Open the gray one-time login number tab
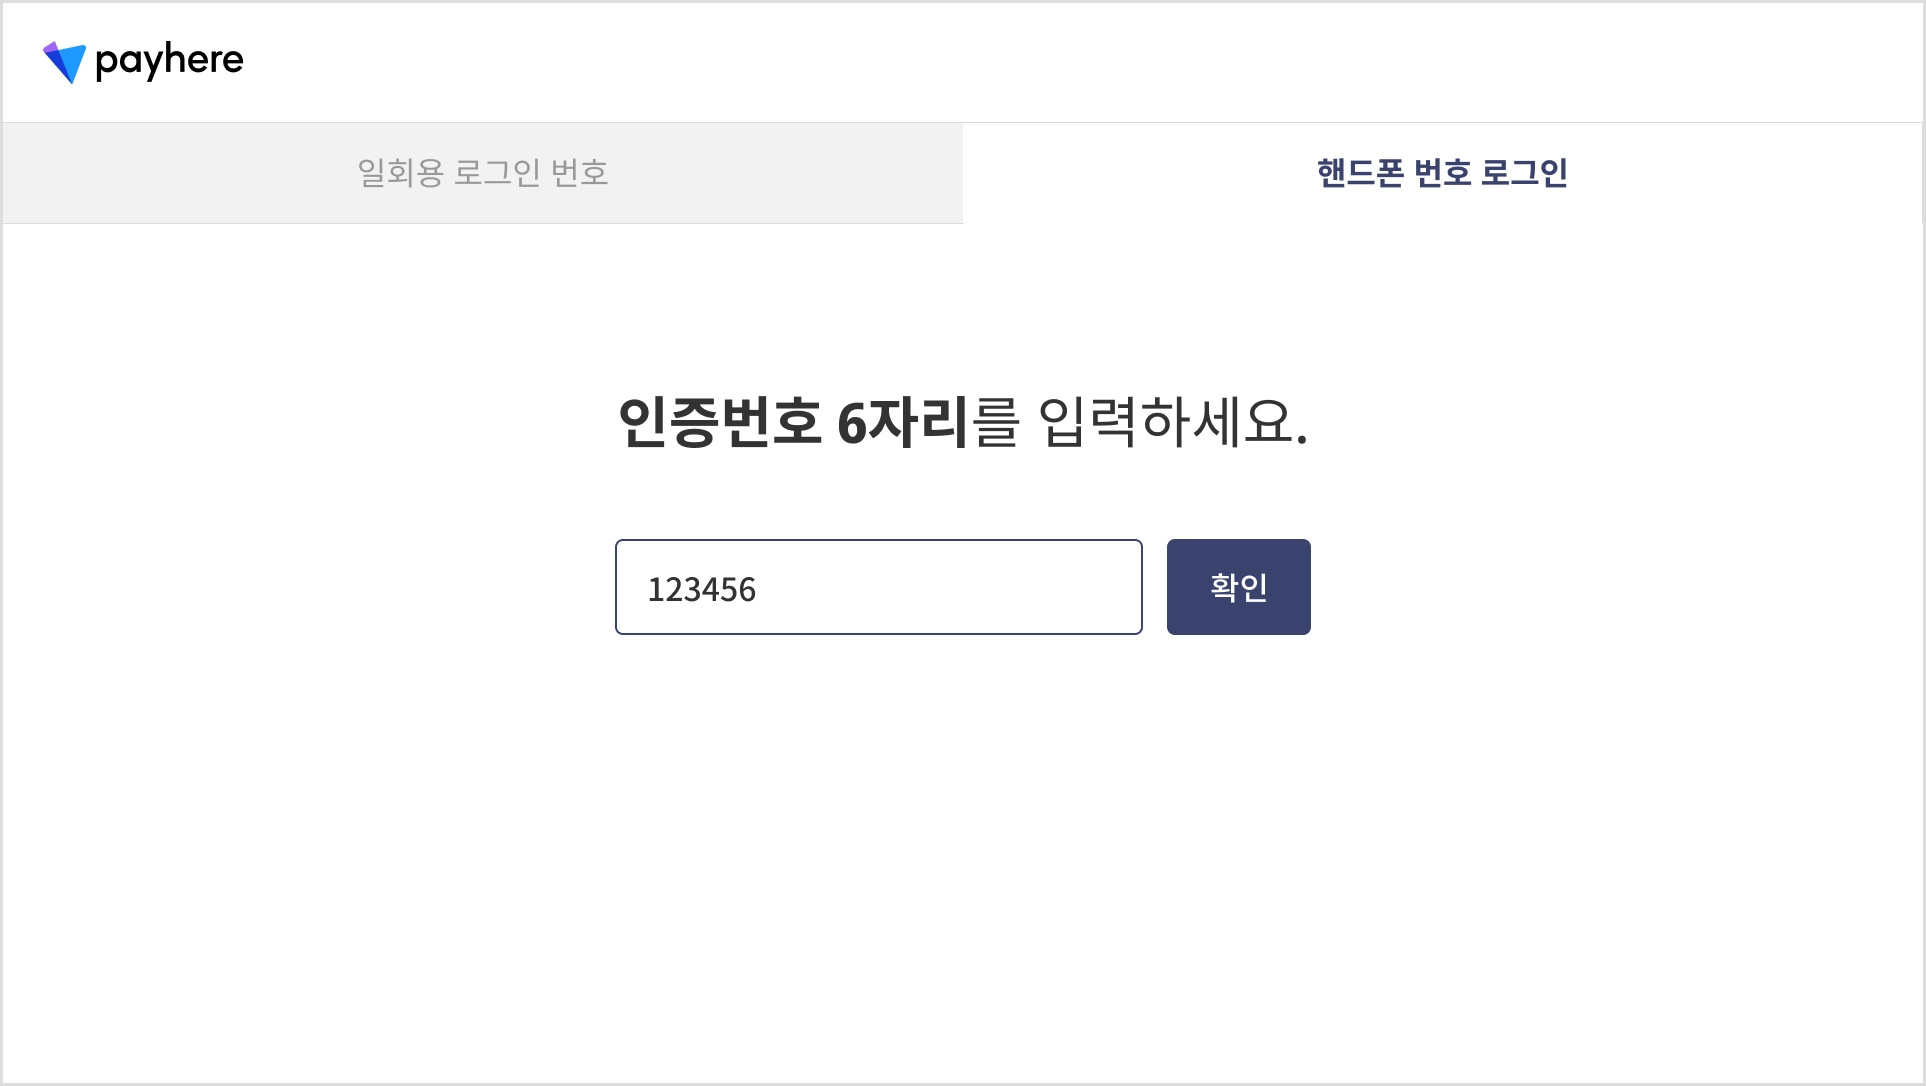Image resolution: width=1926 pixels, height=1086 pixels. [483, 173]
